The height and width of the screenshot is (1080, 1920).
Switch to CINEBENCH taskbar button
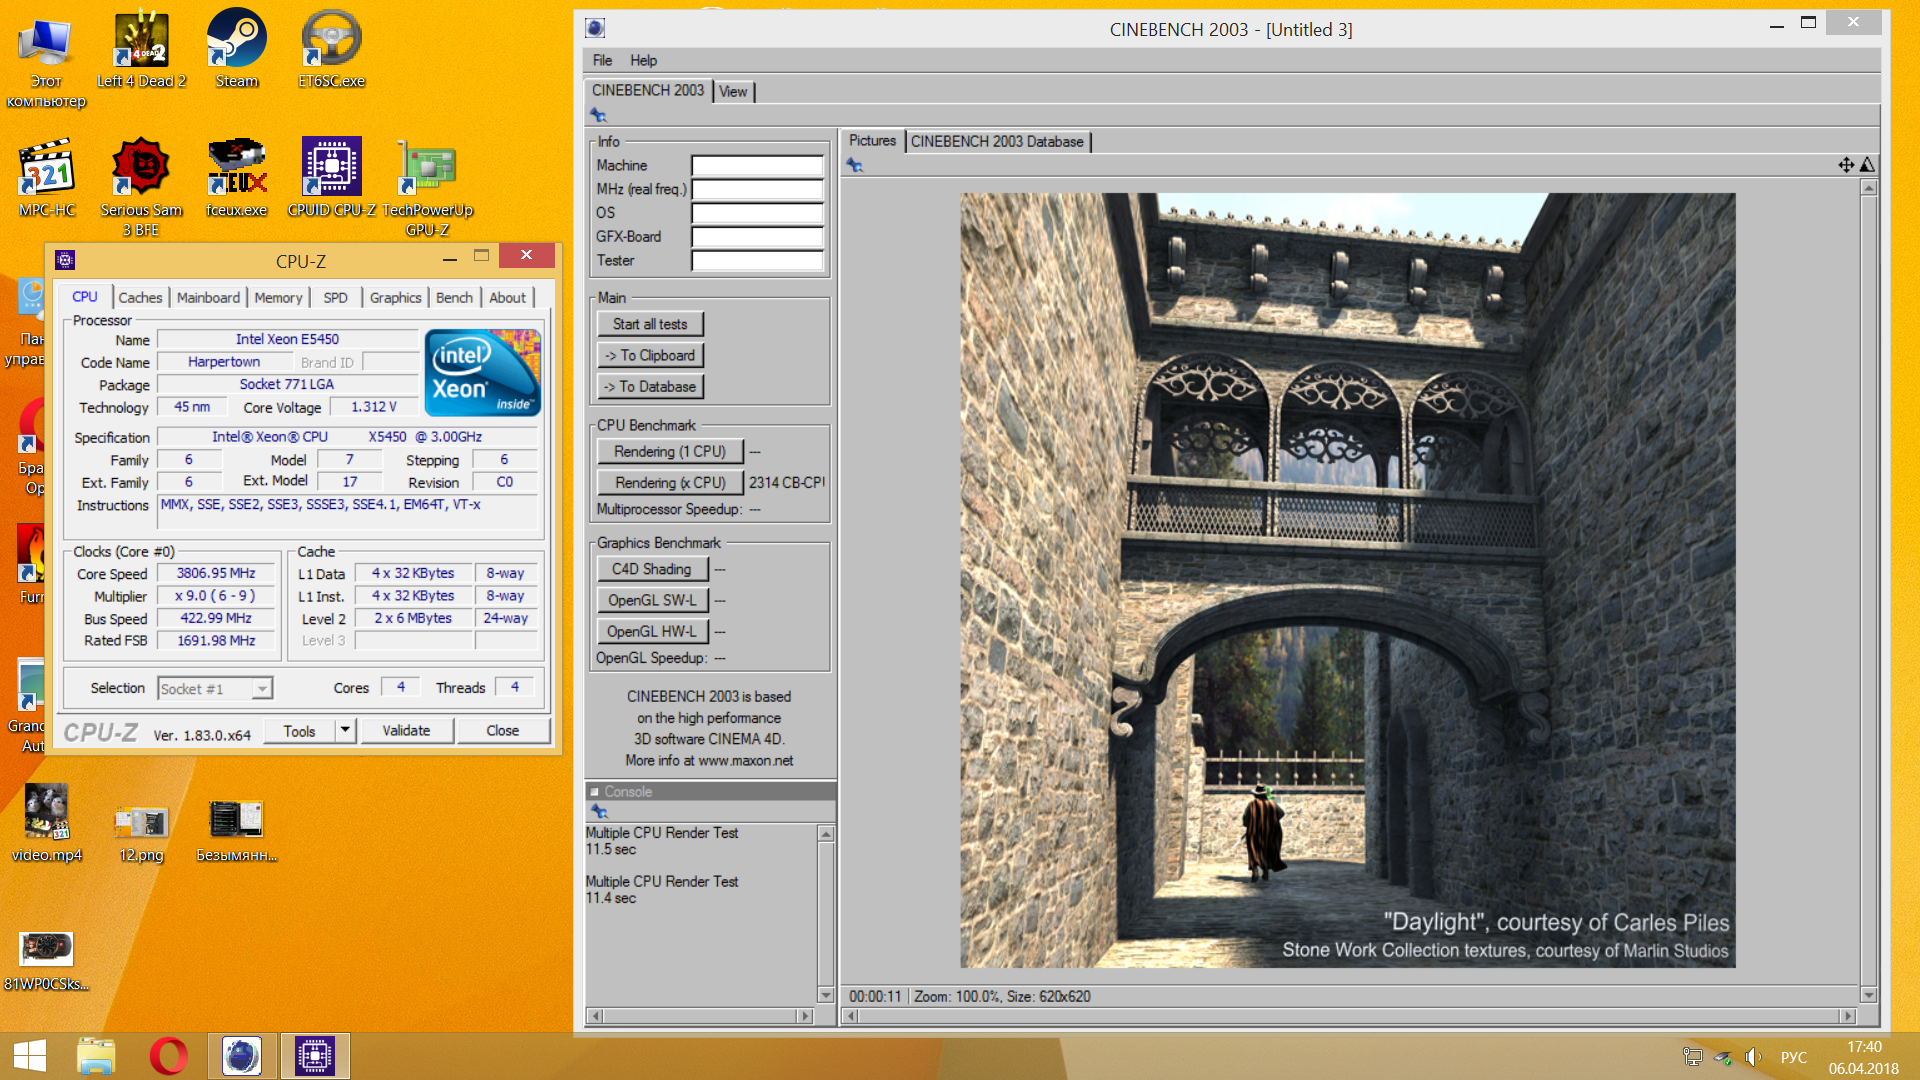pos(241,1056)
